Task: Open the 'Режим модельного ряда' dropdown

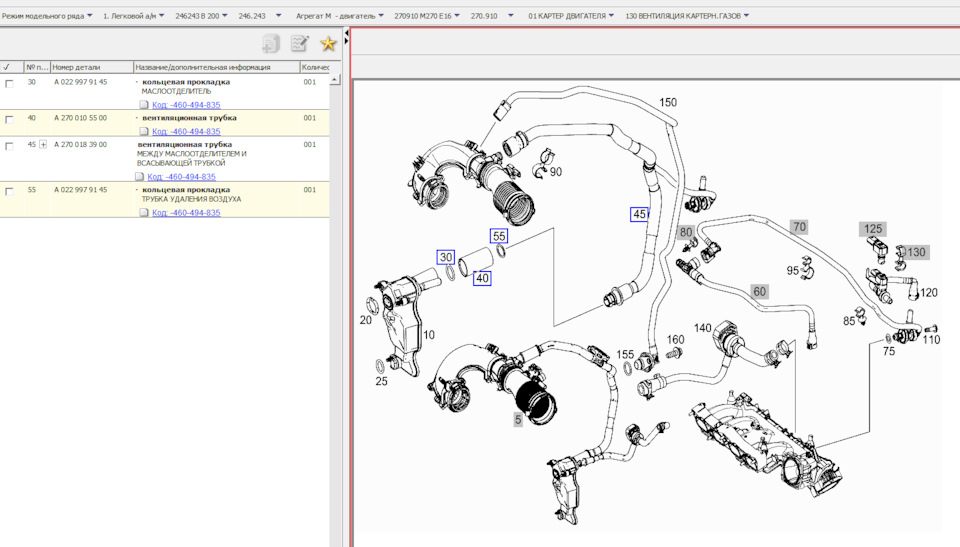Action: (47, 17)
